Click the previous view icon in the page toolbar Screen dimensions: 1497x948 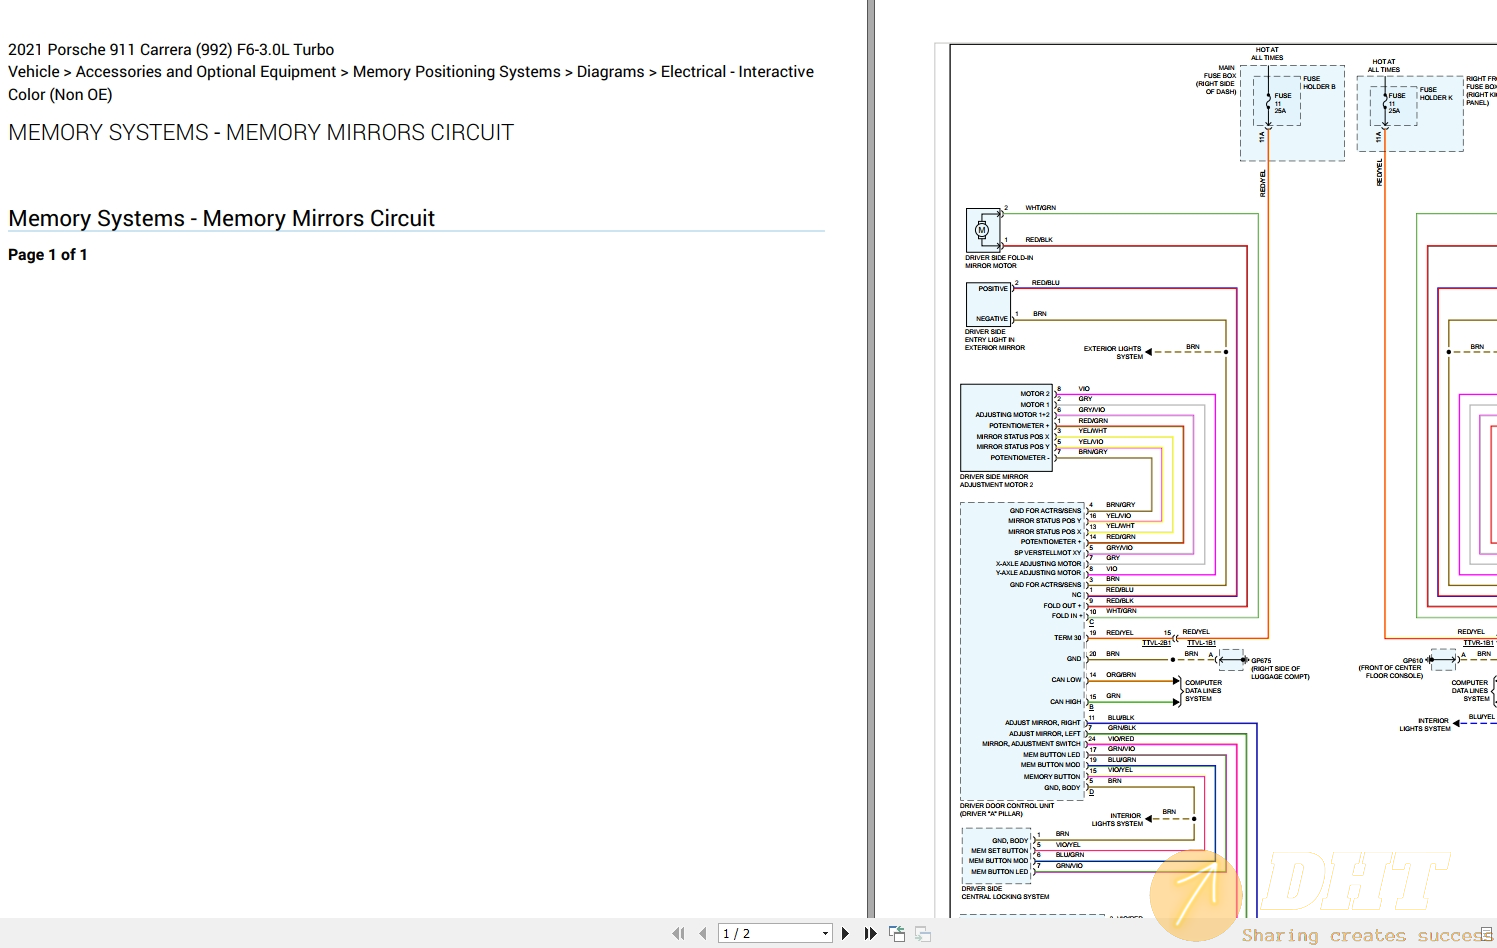point(897,933)
